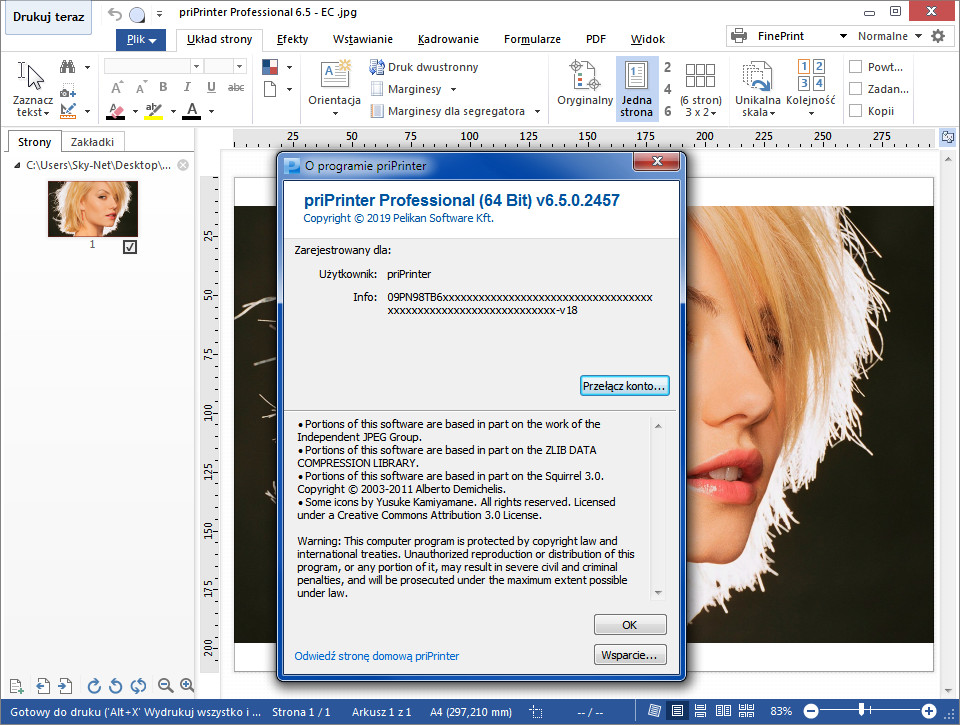This screenshot has height=725, width=960.
Task: Toggle single page view in status bar
Action: (677, 711)
